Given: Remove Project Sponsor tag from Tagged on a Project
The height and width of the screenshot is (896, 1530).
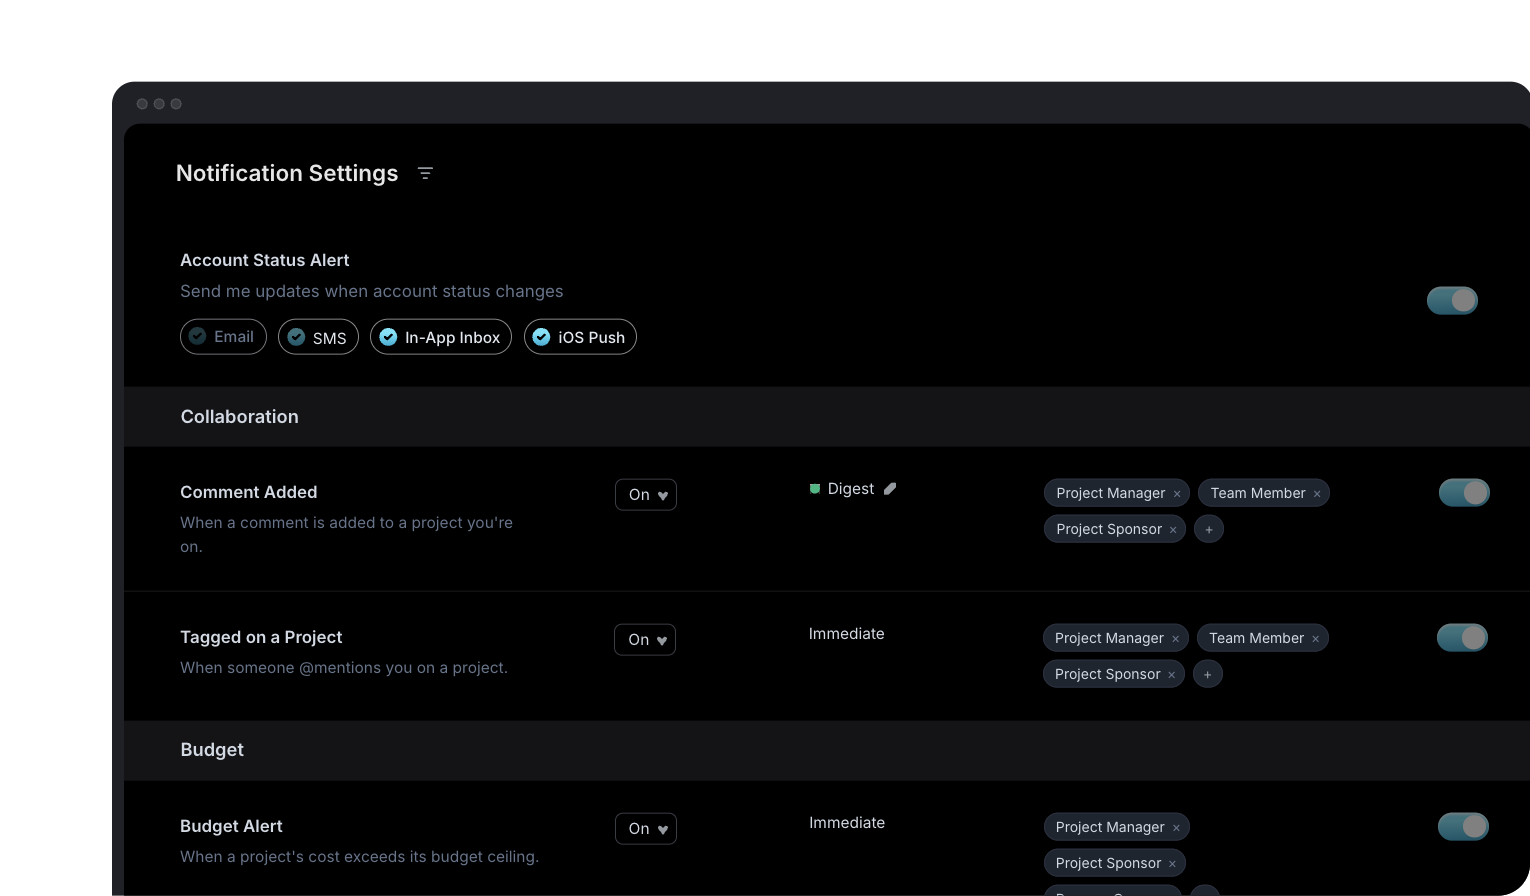Looking at the screenshot, I should pos(1171,675).
